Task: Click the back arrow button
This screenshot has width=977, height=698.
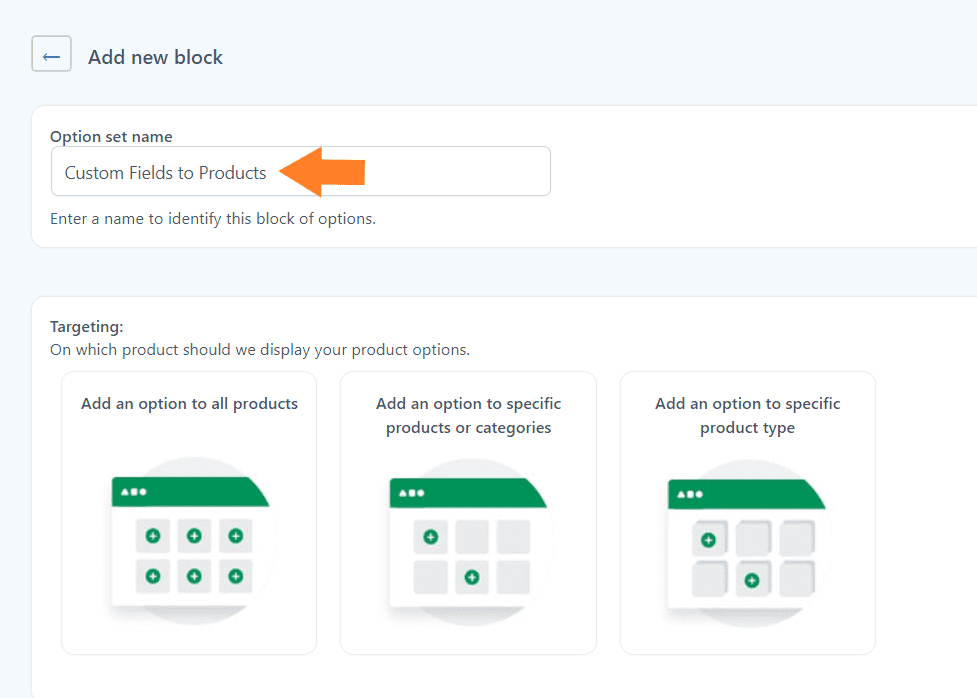Action: 51,54
